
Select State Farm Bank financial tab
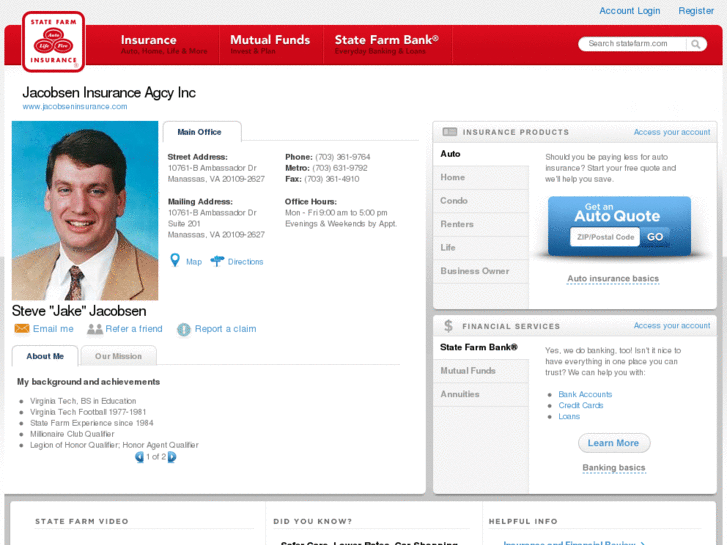(481, 347)
